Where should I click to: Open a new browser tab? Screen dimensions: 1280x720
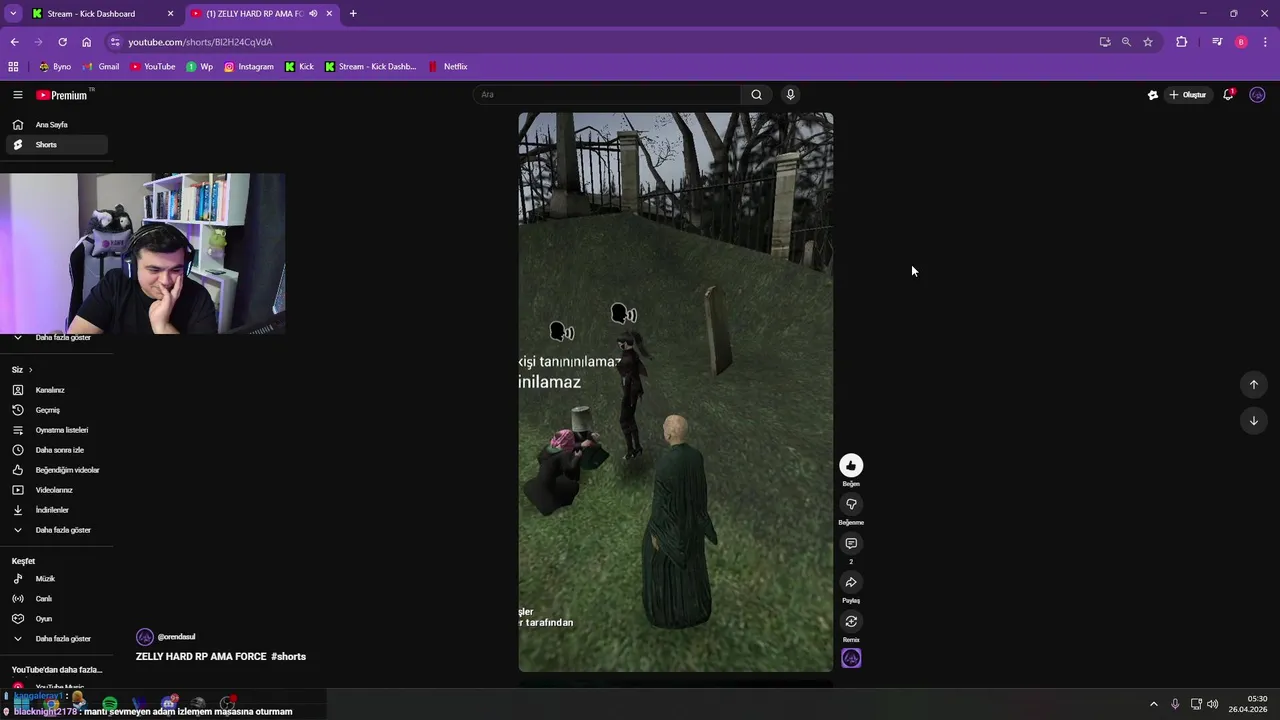coord(353,14)
